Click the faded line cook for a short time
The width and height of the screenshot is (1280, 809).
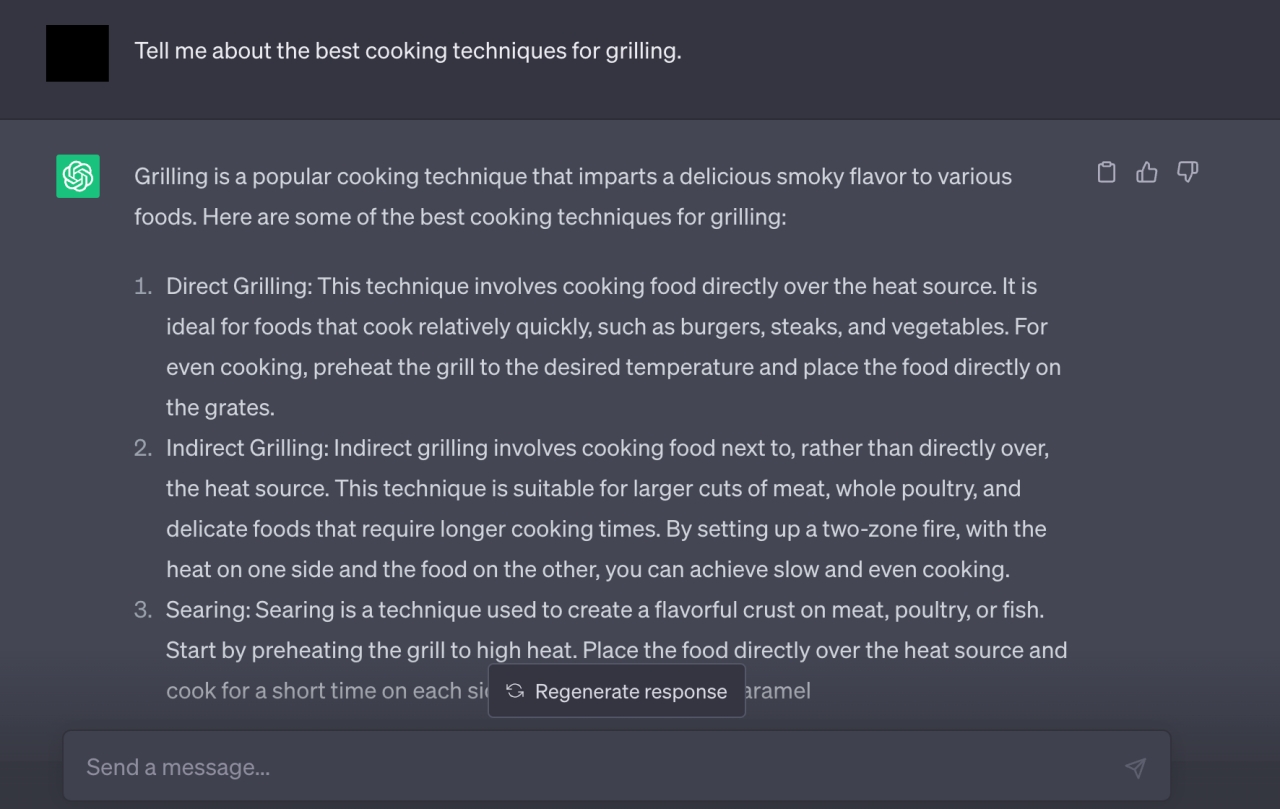(327, 691)
